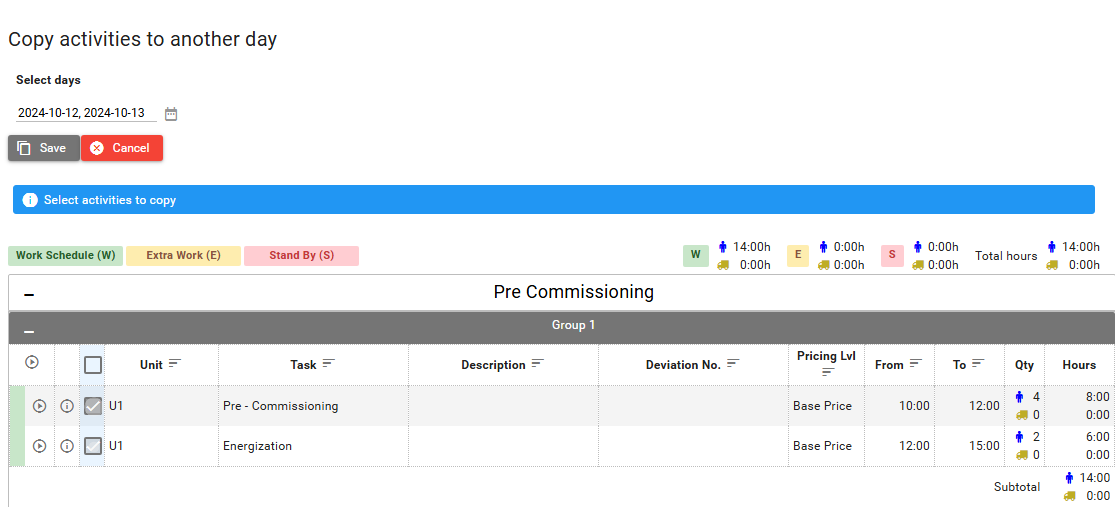Collapse the Pre Commissioning section
The image size is (1115, 507).
29,294
